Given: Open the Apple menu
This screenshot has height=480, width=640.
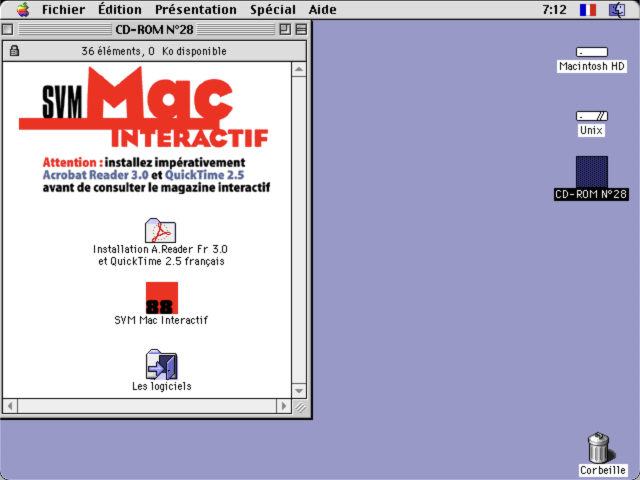Looking at the screenshot, I should click(23, 9).
